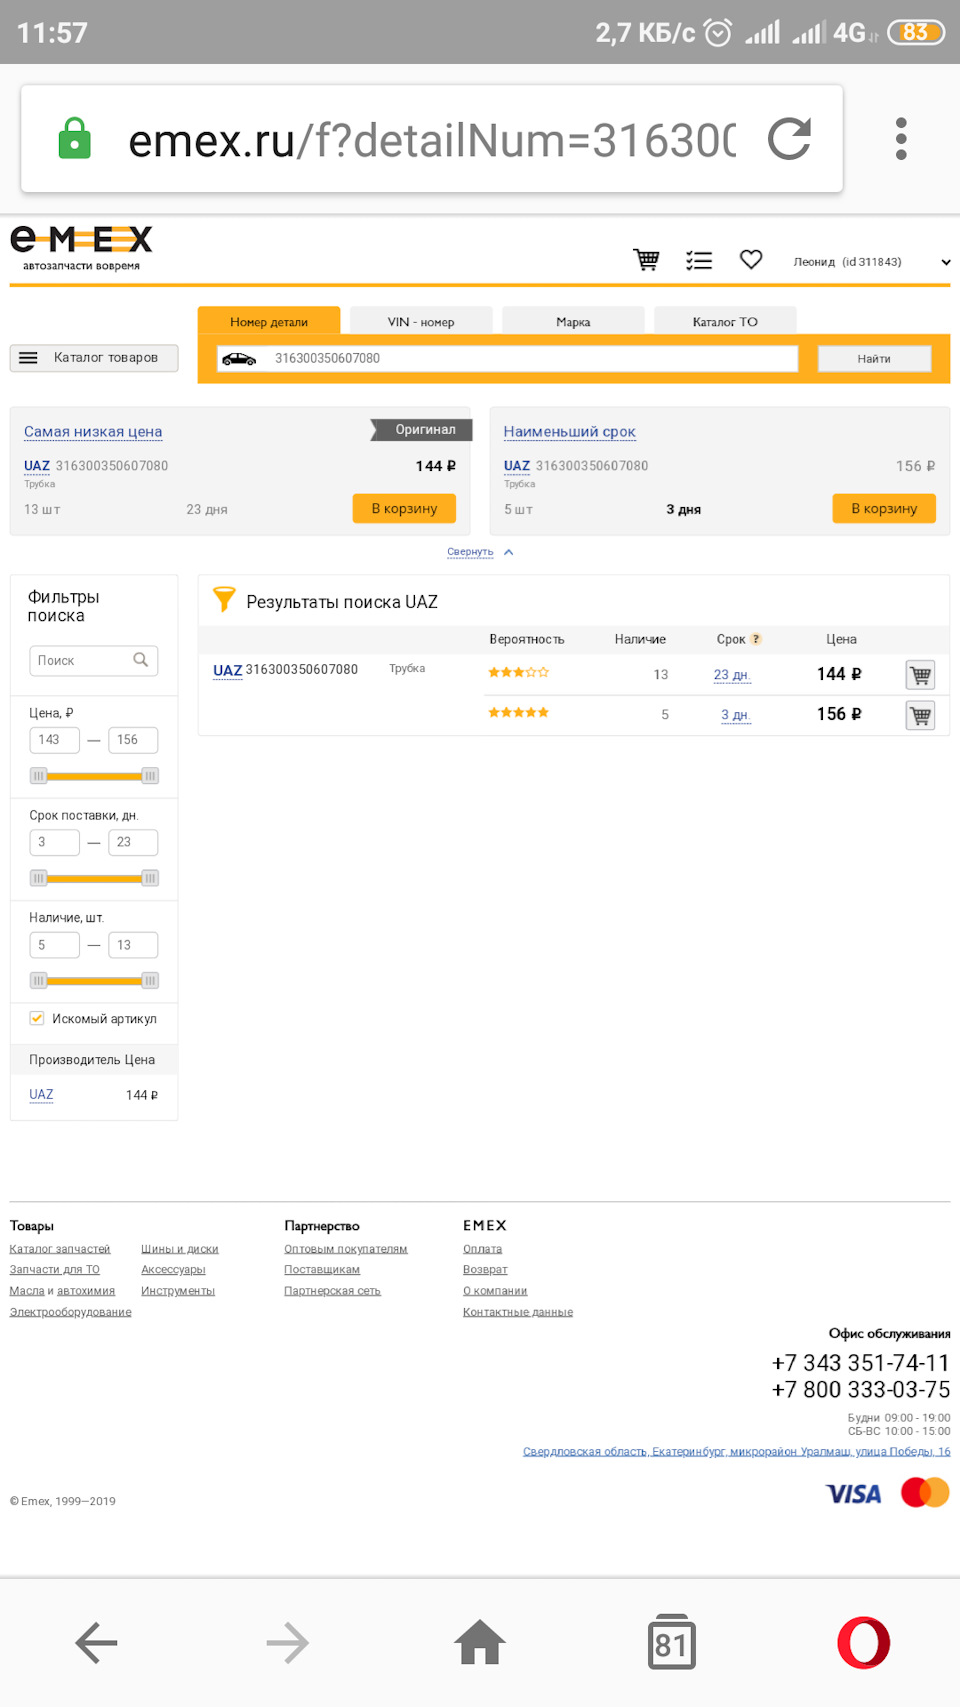Open the Каталог товаров menu
960x1707 pixels.
click(94, 358)
